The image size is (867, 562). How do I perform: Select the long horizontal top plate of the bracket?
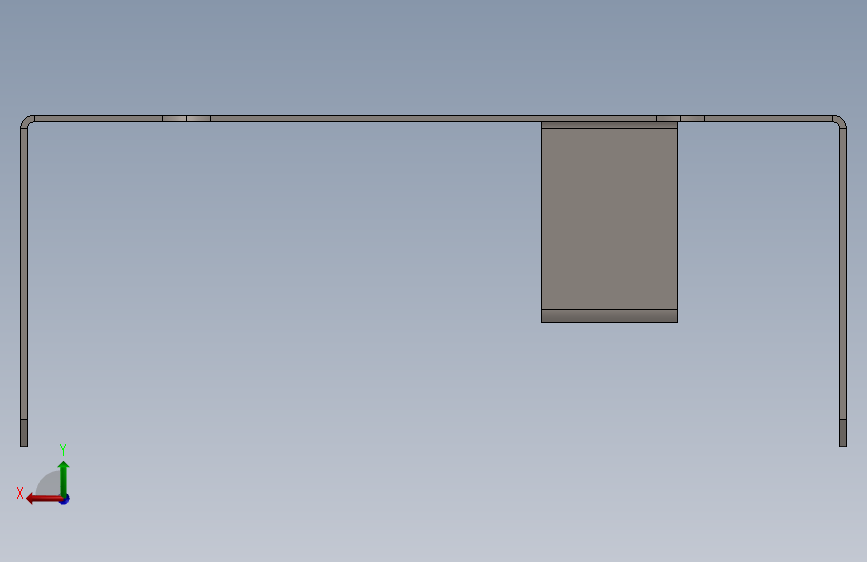coord(434,118)
